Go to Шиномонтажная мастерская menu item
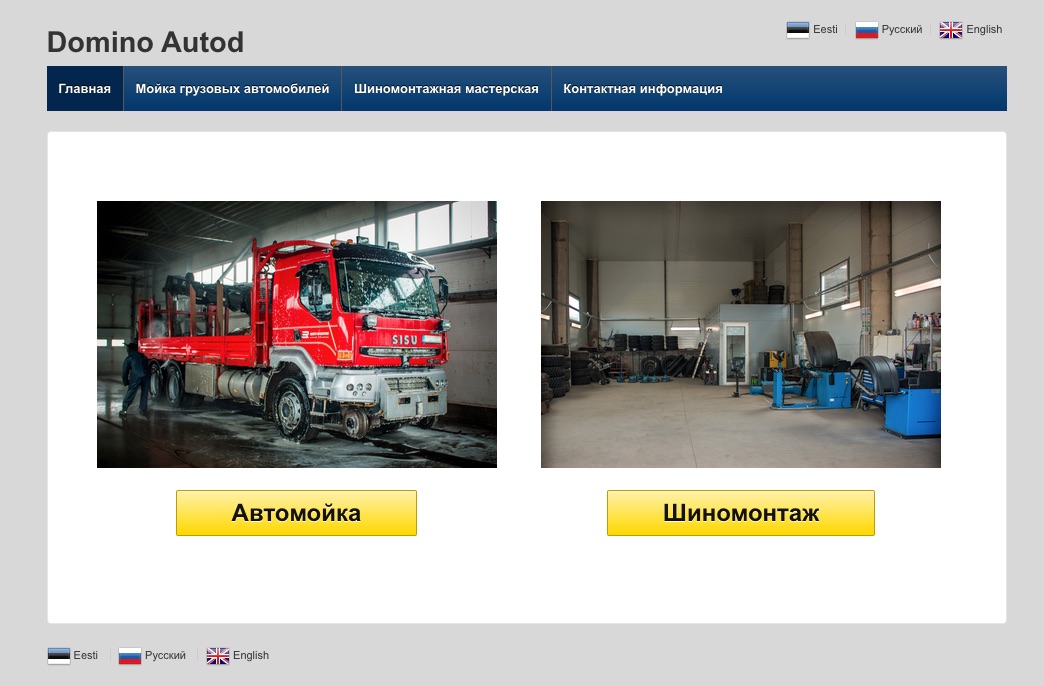This screenshot has width=1044, height=686. point(446,89)
